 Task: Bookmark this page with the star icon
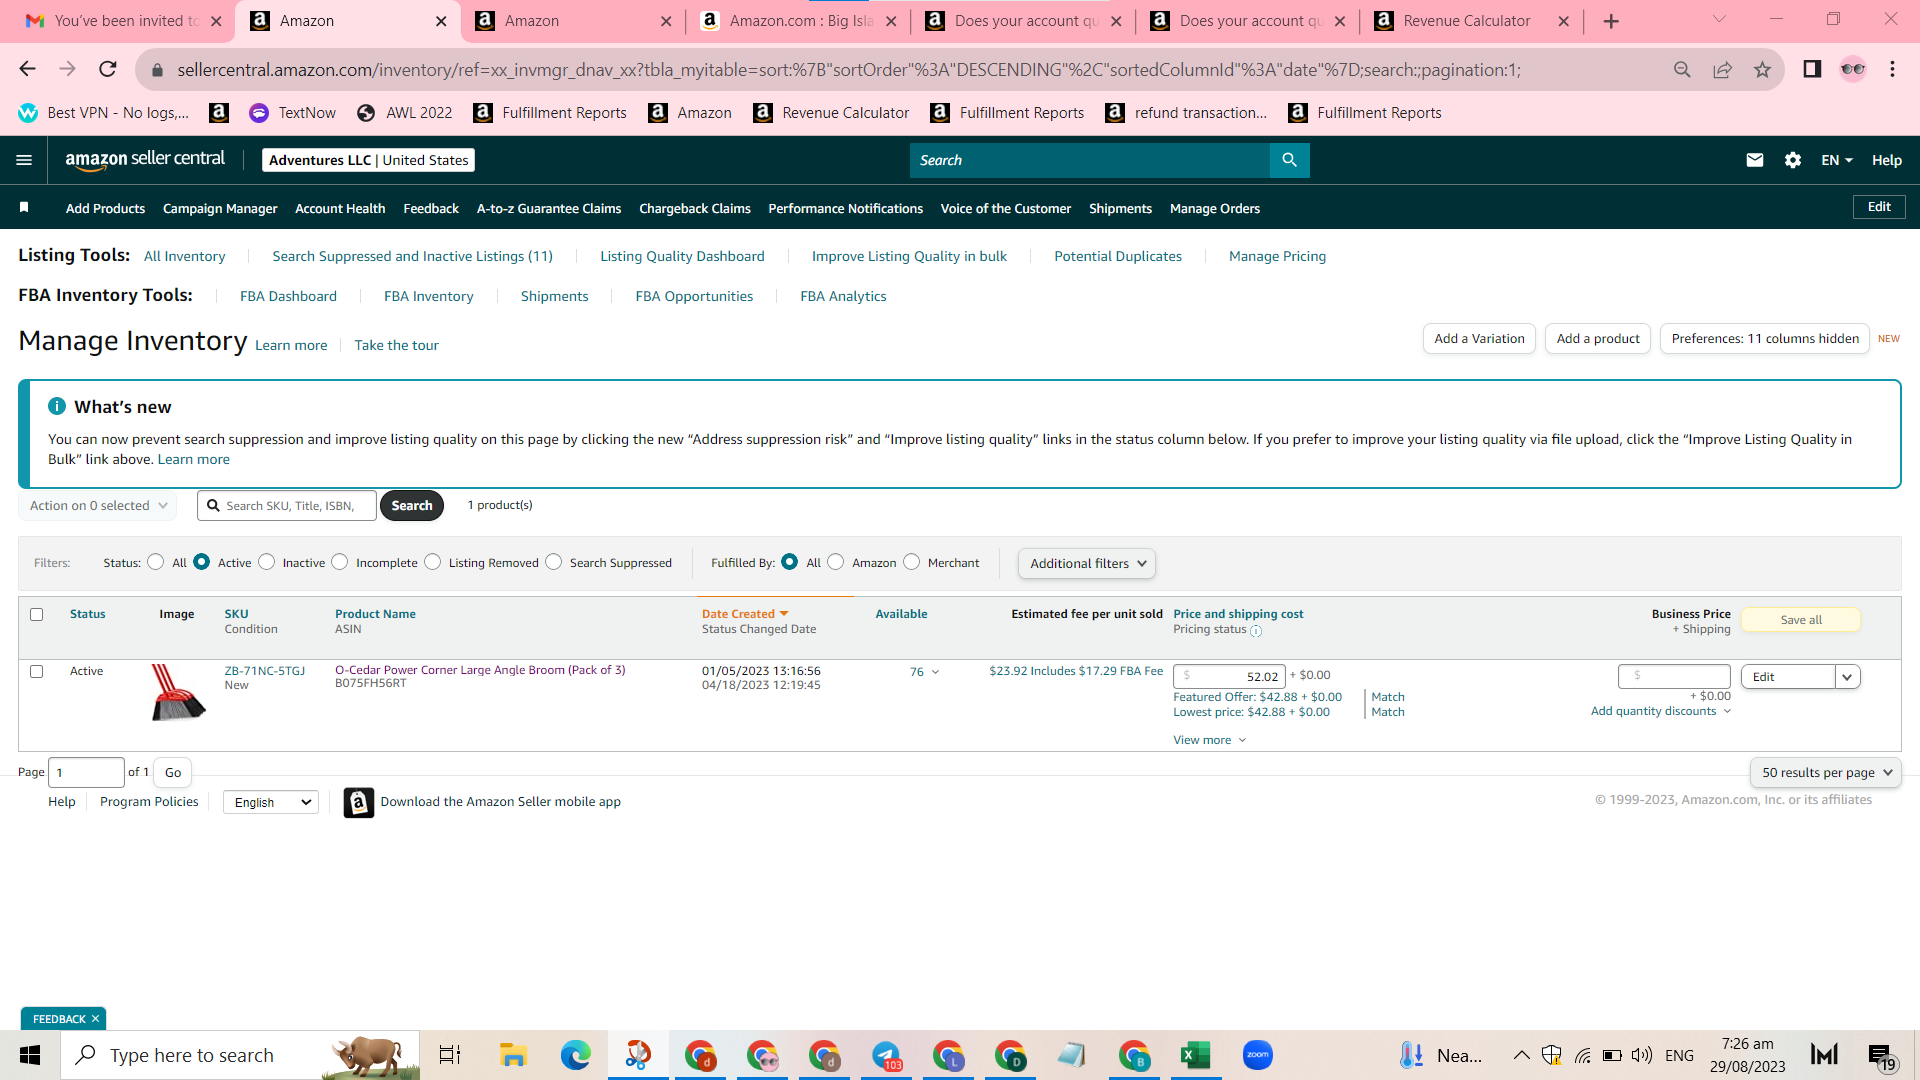1762,69
